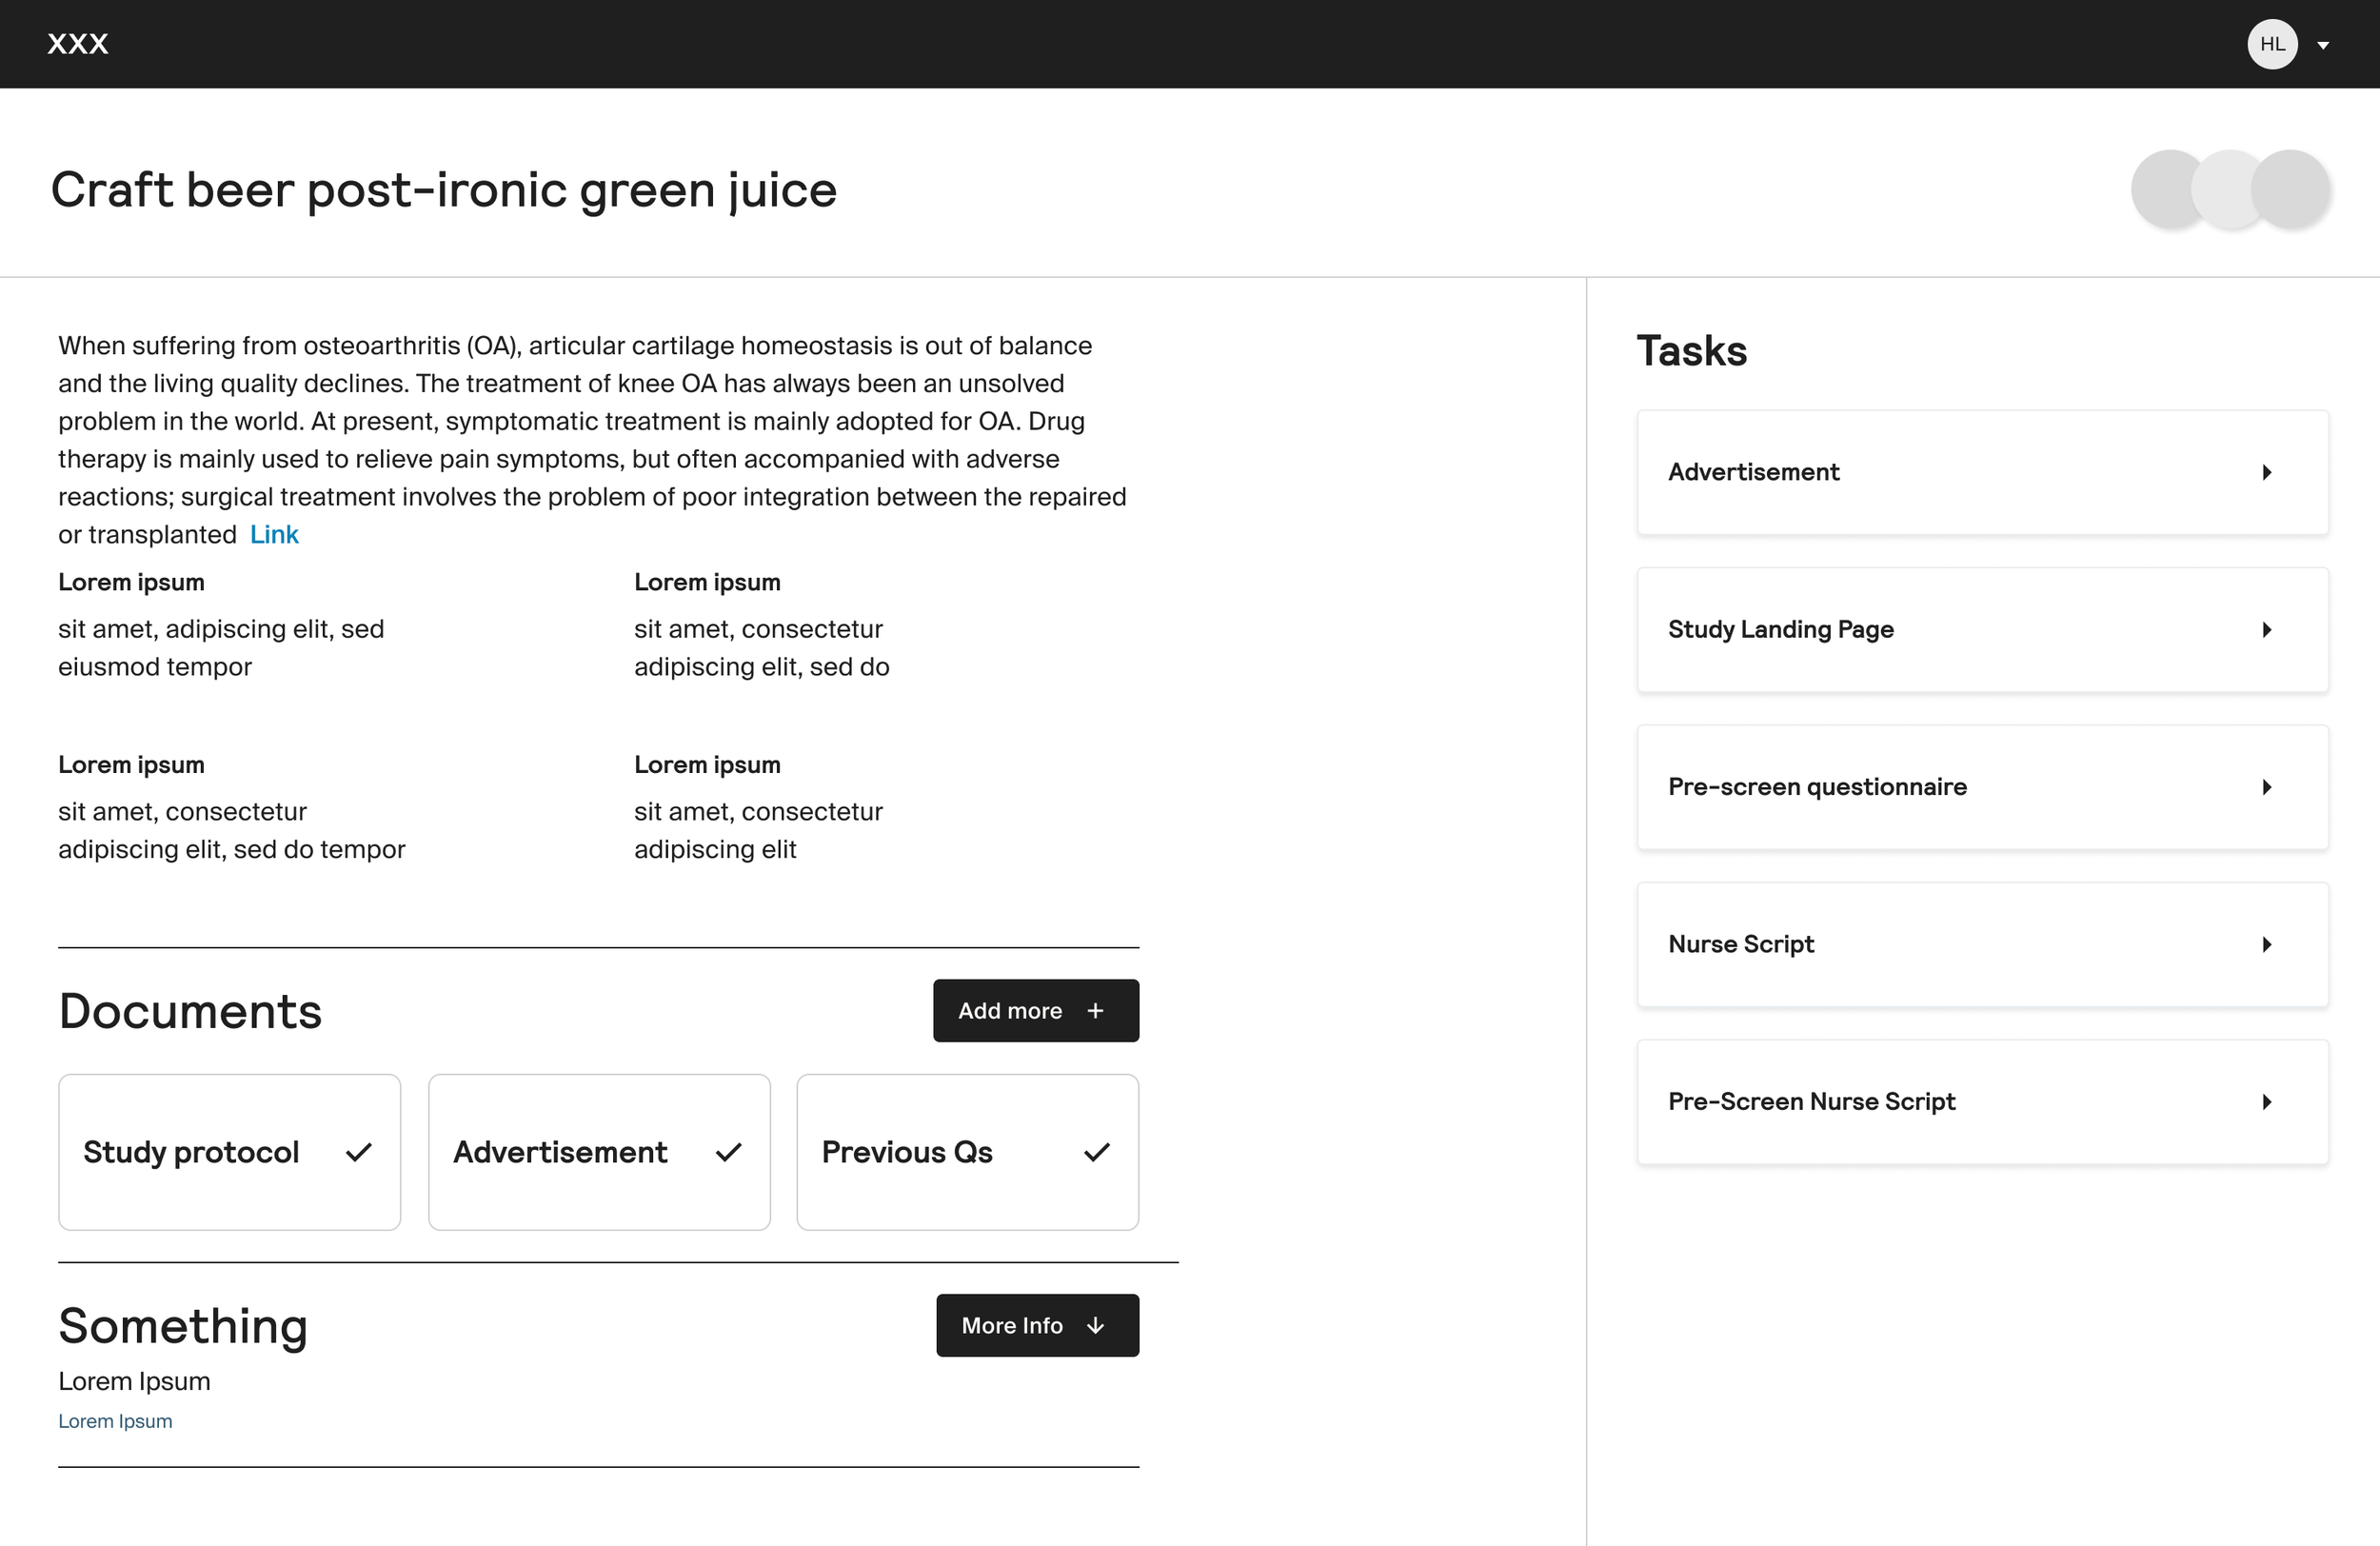The image size is (2380, 1546).
Task: Expand the Pre-screen questionnaire arrow
Action: (2266, 787)
